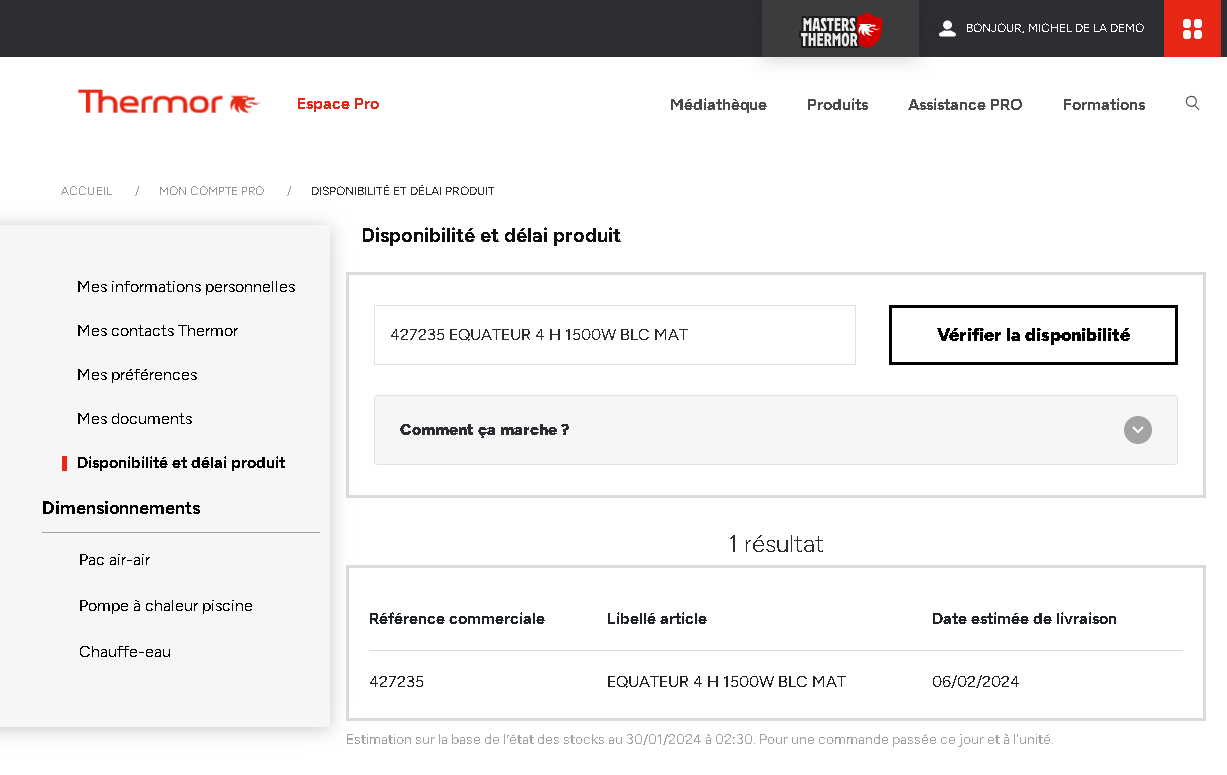Click the 06/02/2024 delivery date cell
Viewport: 1227px width, 775px height.
(976, 682)
